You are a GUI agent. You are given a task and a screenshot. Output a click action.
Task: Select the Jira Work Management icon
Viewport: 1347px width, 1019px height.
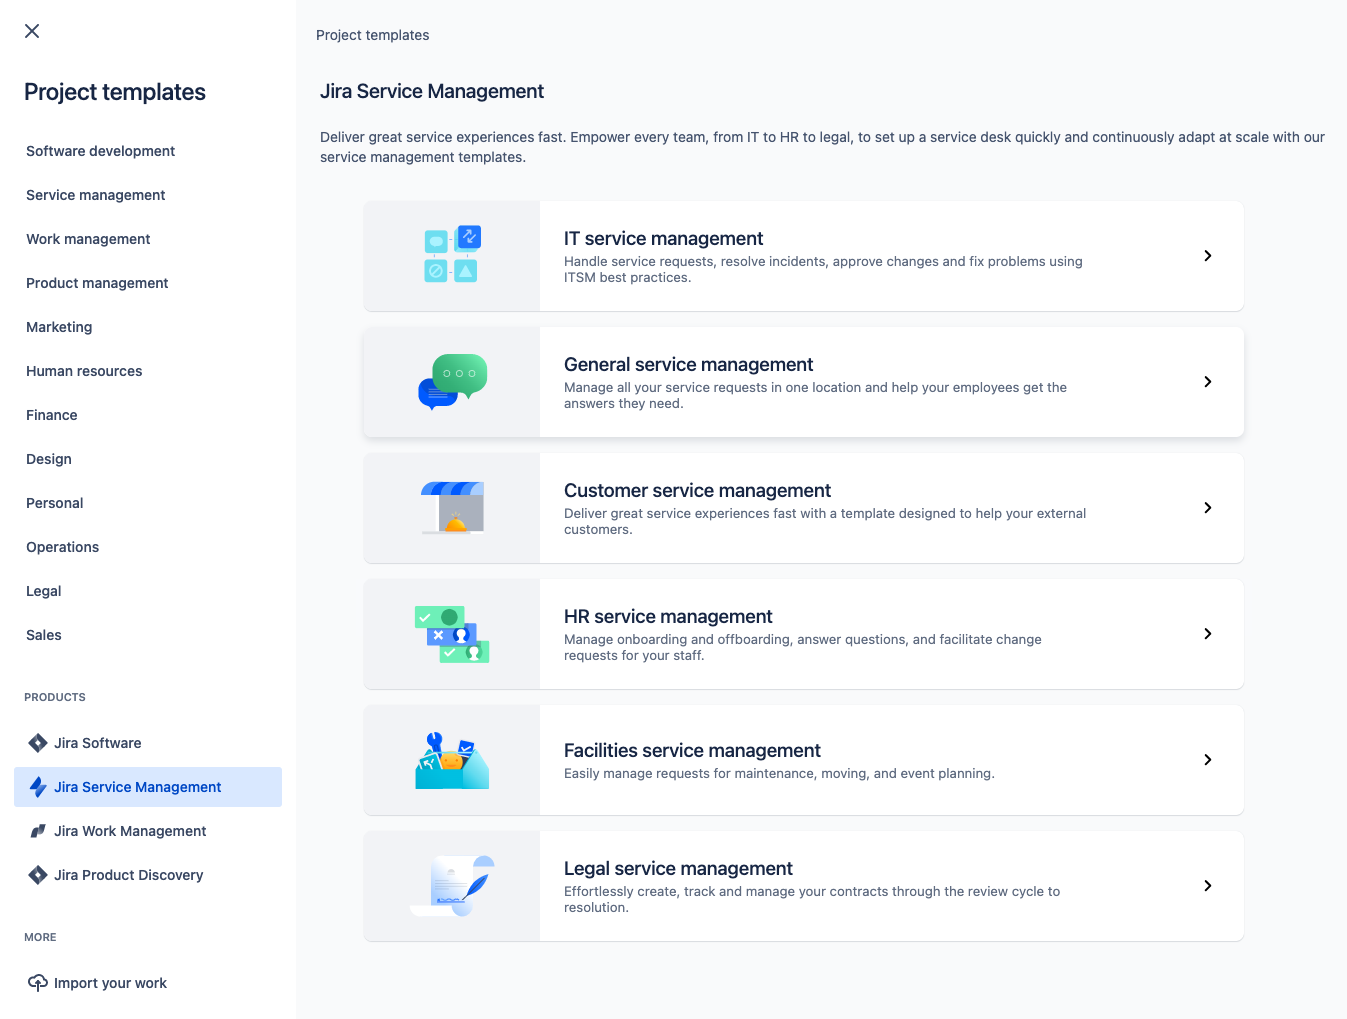click(x=37, y=830)
